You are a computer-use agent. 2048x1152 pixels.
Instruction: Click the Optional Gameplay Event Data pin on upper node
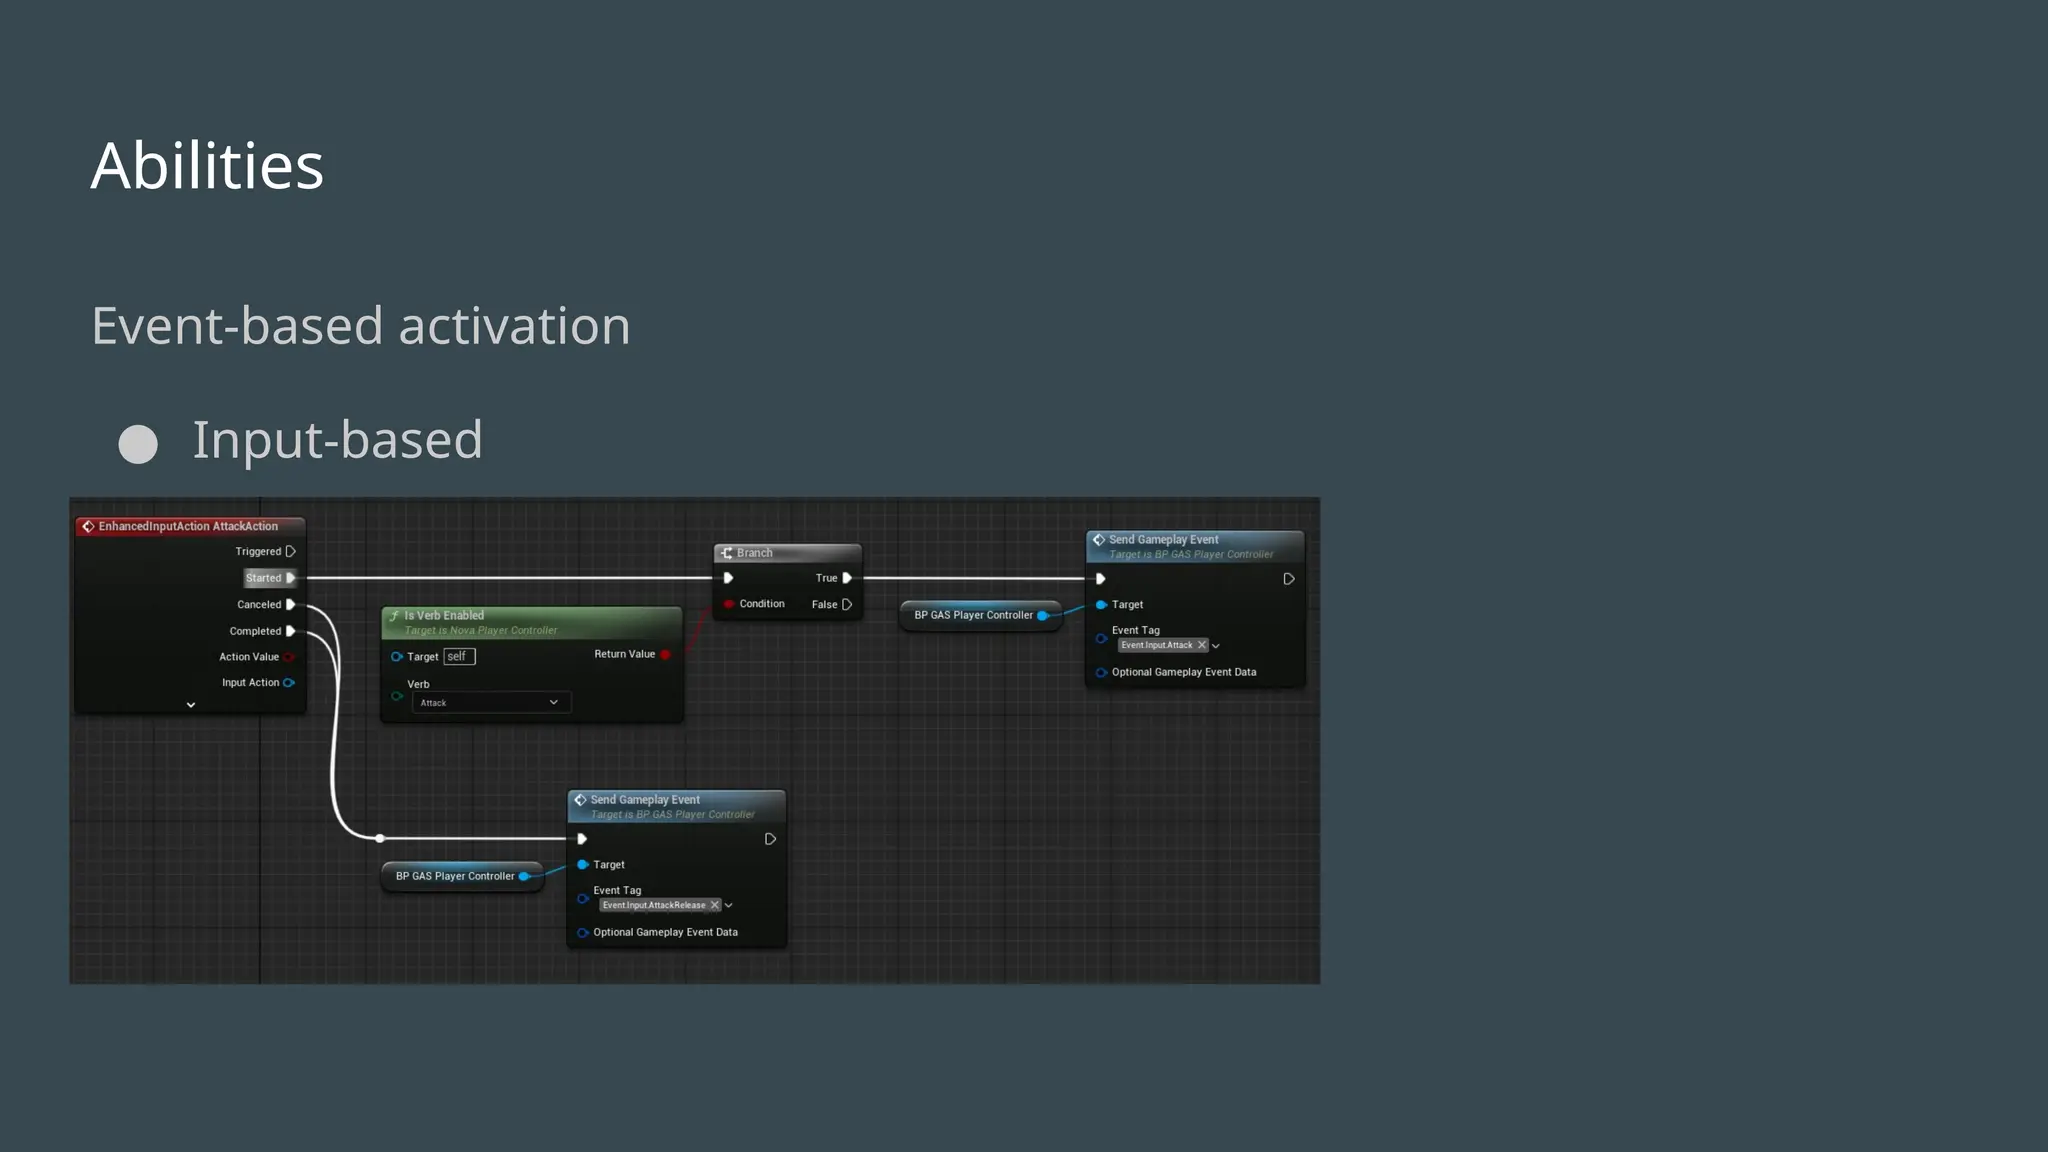(x=1101, y=672)
